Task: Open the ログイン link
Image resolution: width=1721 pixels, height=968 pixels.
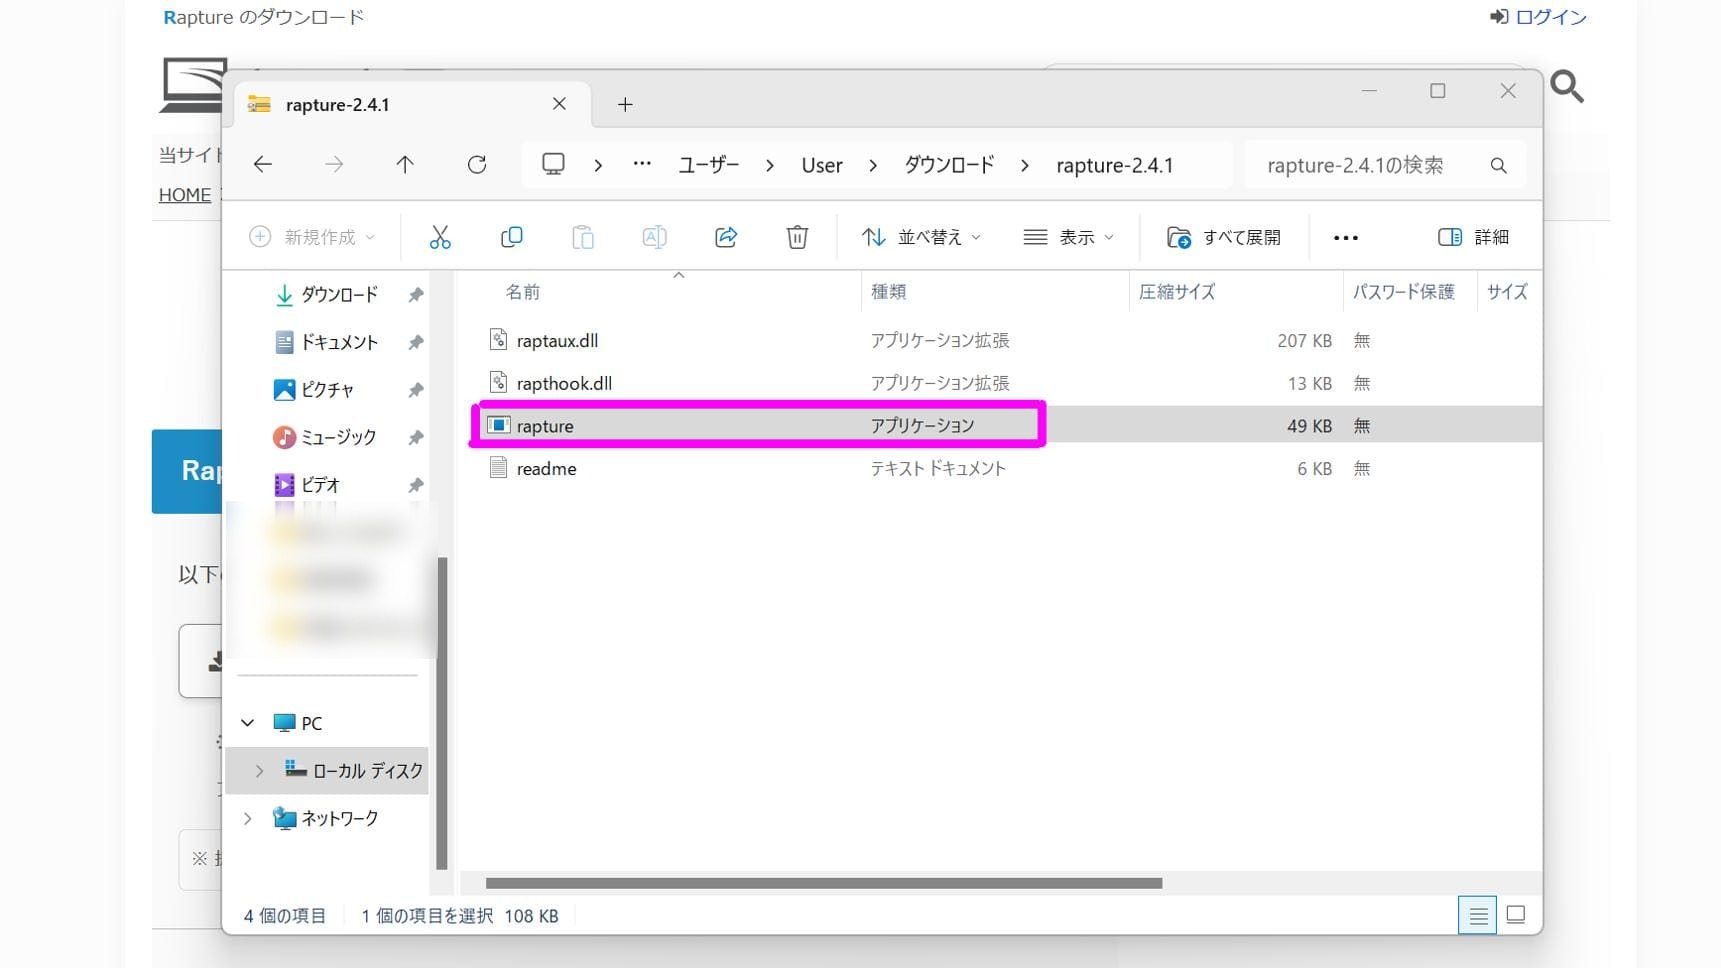Action: [1538, 17]
